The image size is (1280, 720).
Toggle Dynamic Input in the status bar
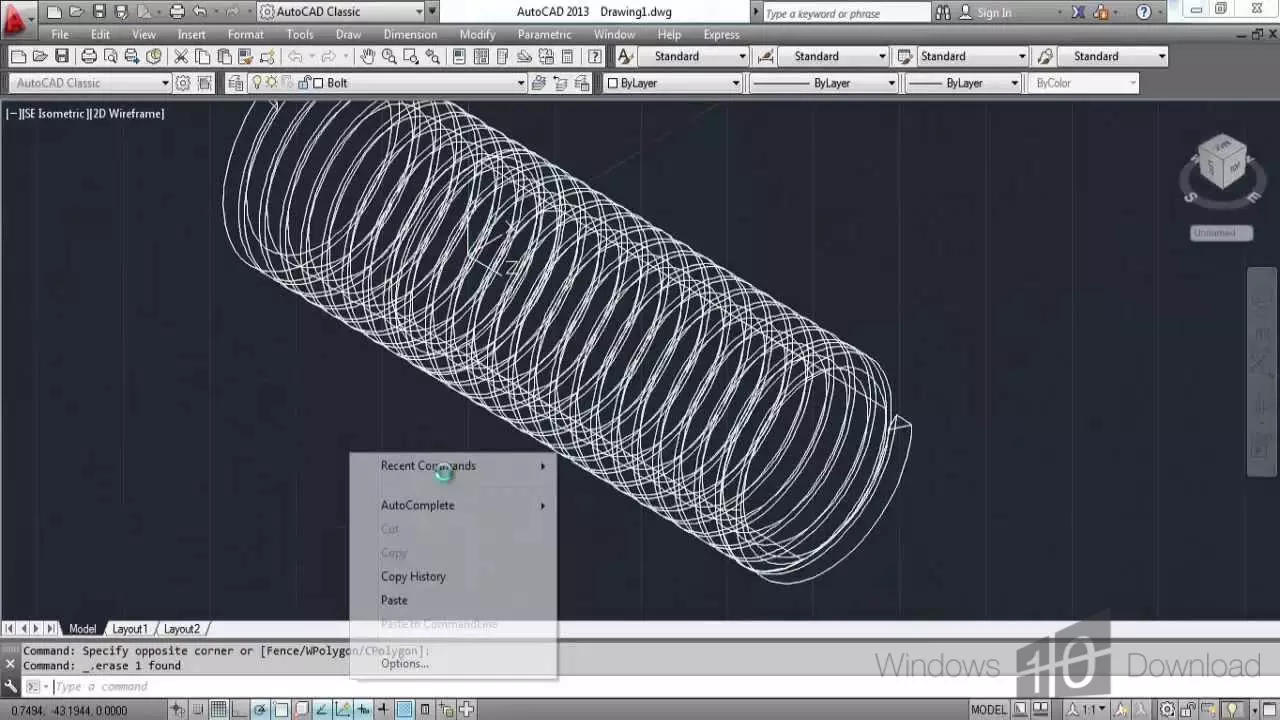coord(362,710)
